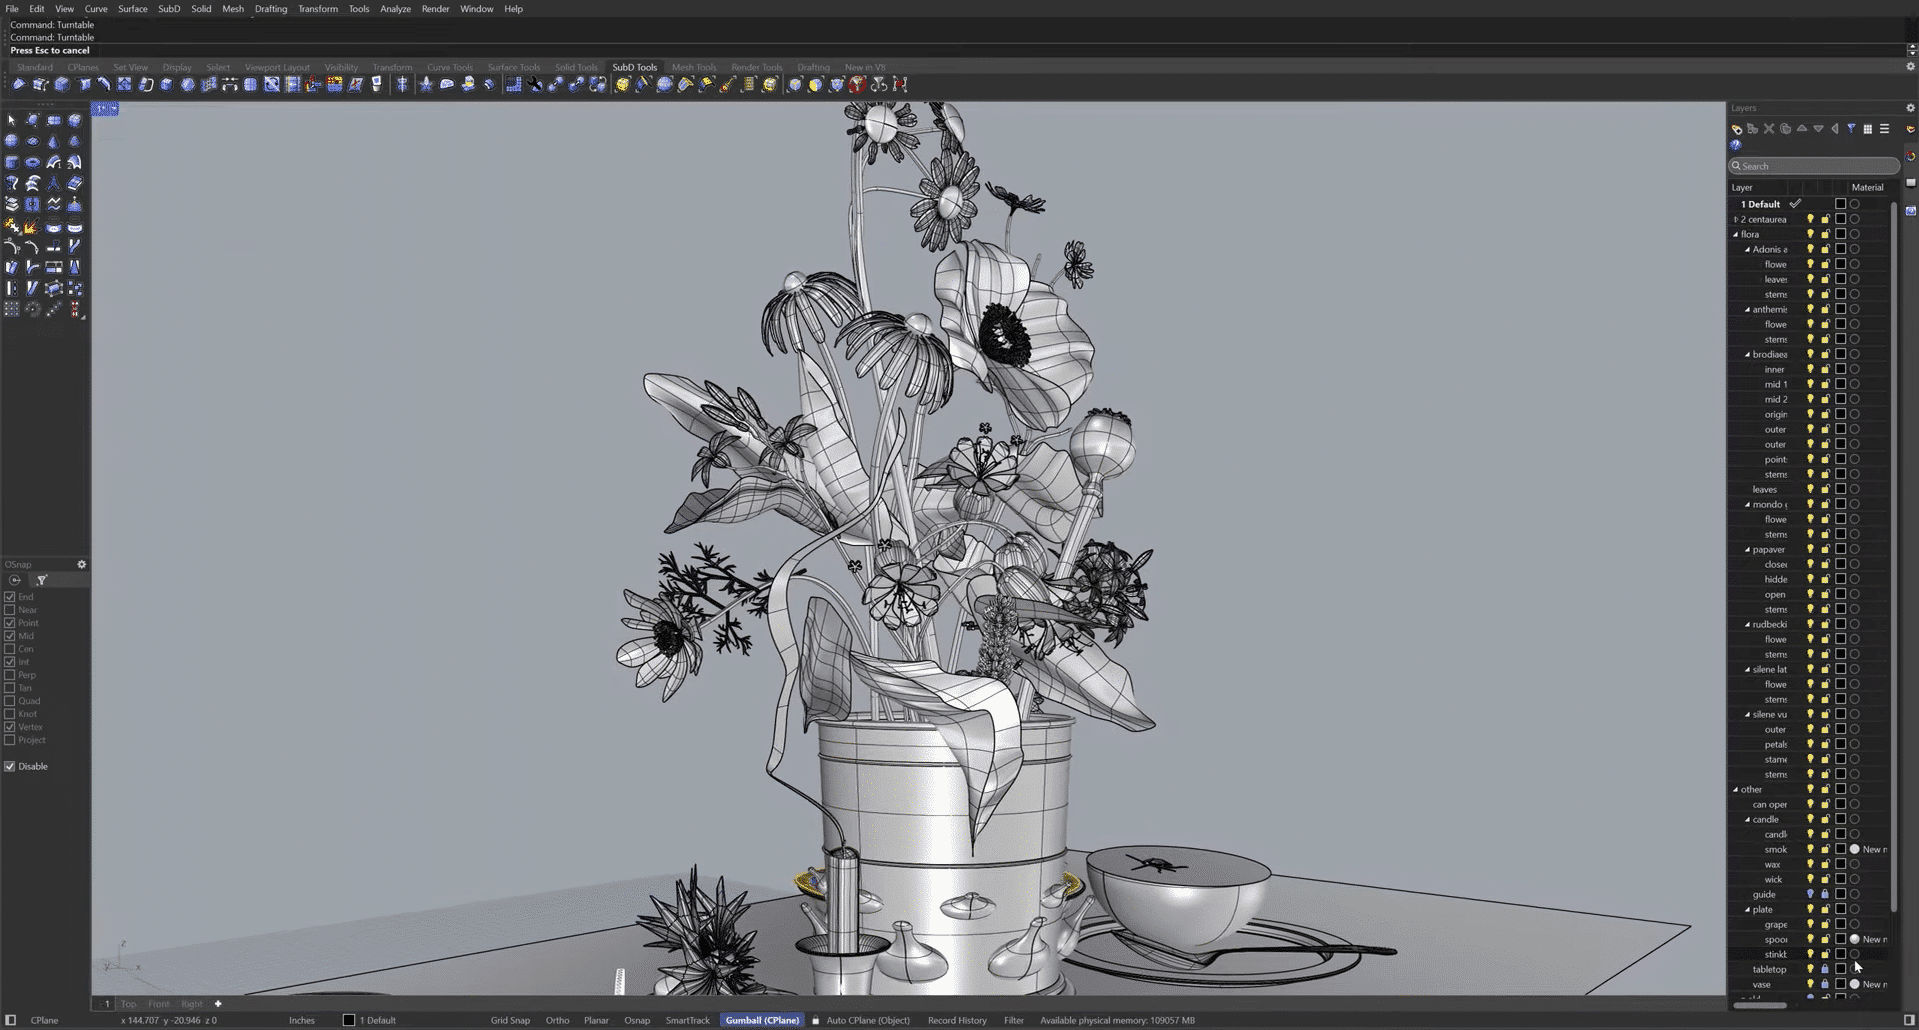Screen dimensions: 1919x1030
Task: Click the layer filter funnel icon
Action: coord(1851,129)
